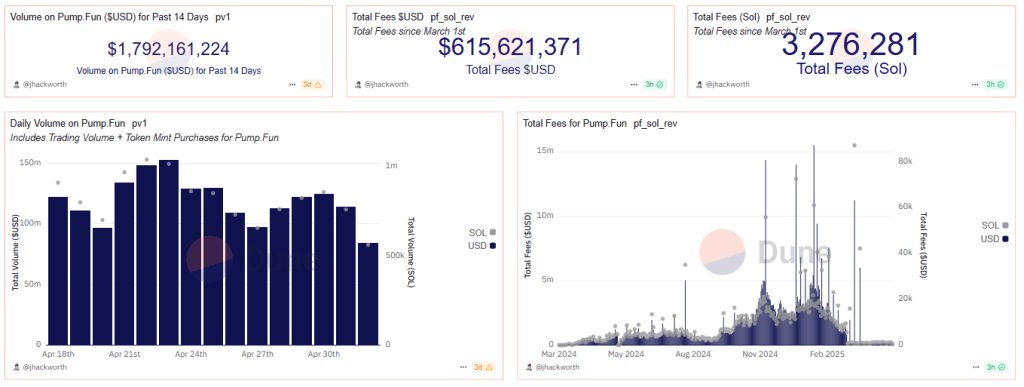Select the Apr 24th bar in the Daily Volume chart
1024x387 pixels.
(191, 266)
